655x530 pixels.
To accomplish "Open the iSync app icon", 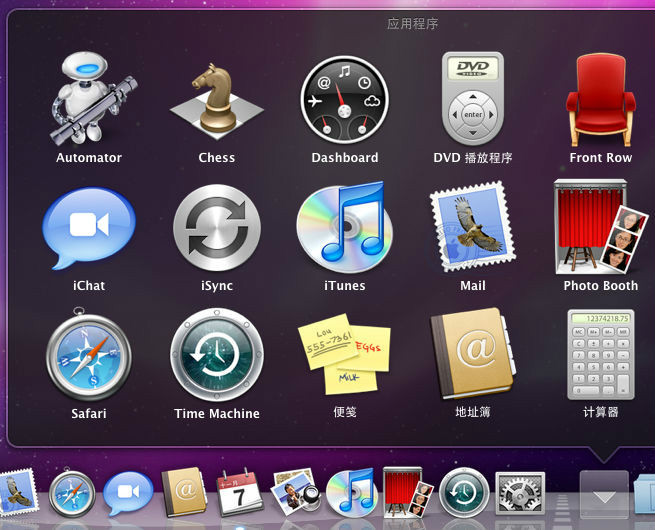I will coord(217,228).
